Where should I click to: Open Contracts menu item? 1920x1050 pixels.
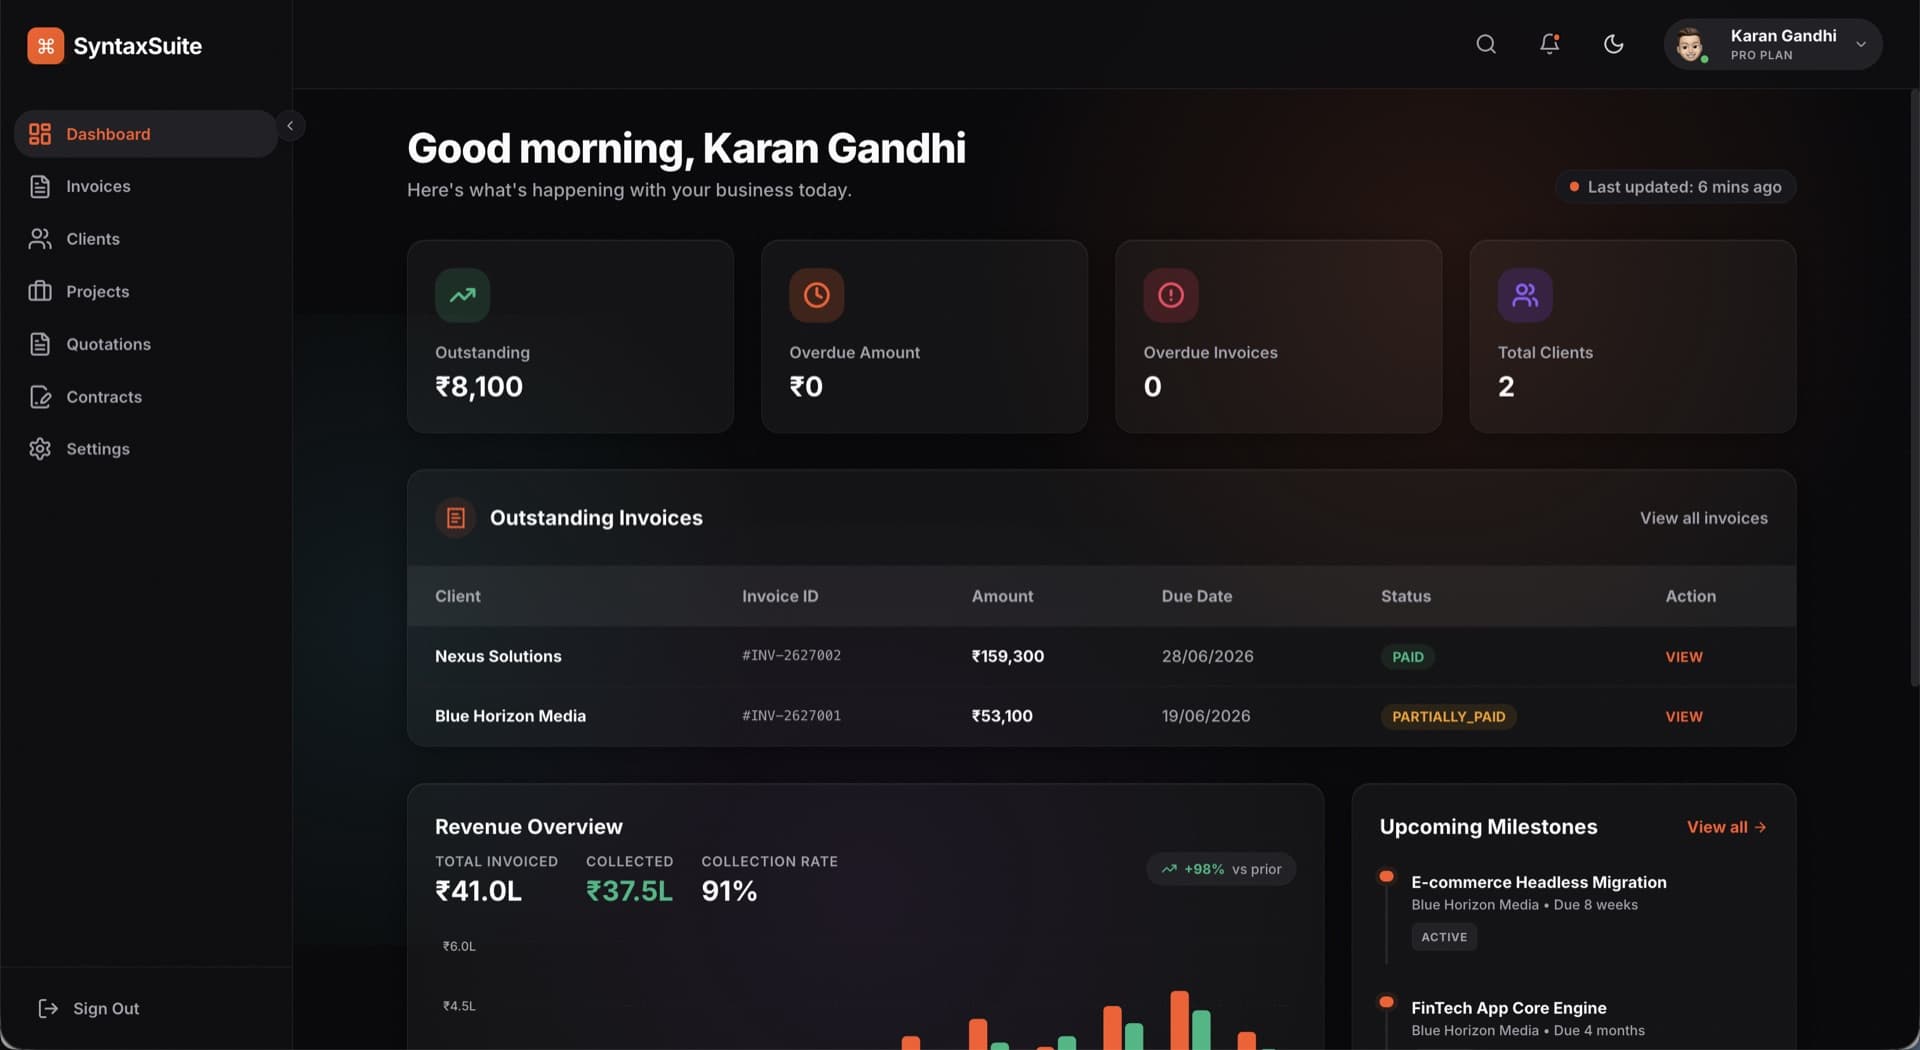[146, 397]
